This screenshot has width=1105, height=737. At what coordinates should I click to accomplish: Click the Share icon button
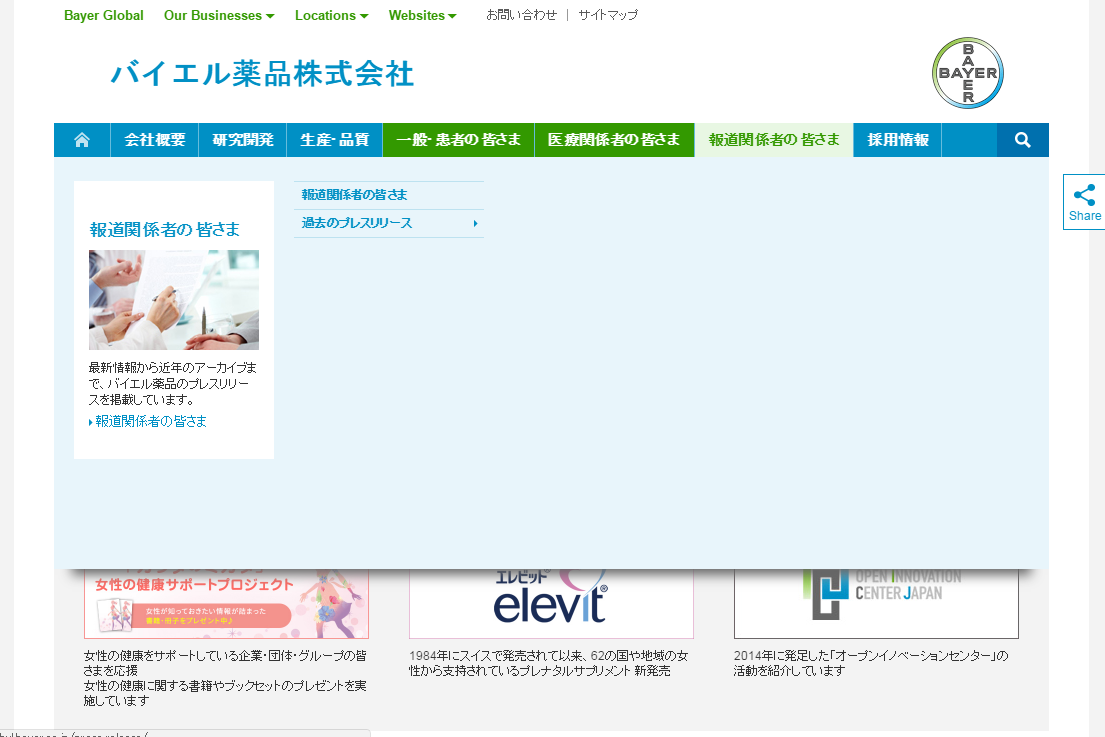1084,202
